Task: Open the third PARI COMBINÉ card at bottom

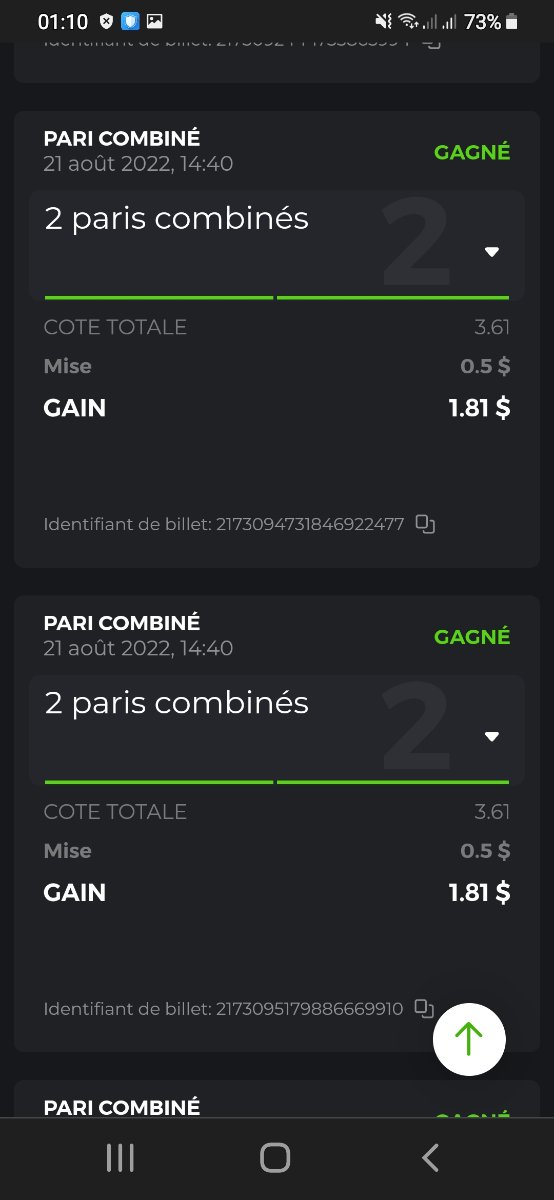Action: tap(277, 1098)
